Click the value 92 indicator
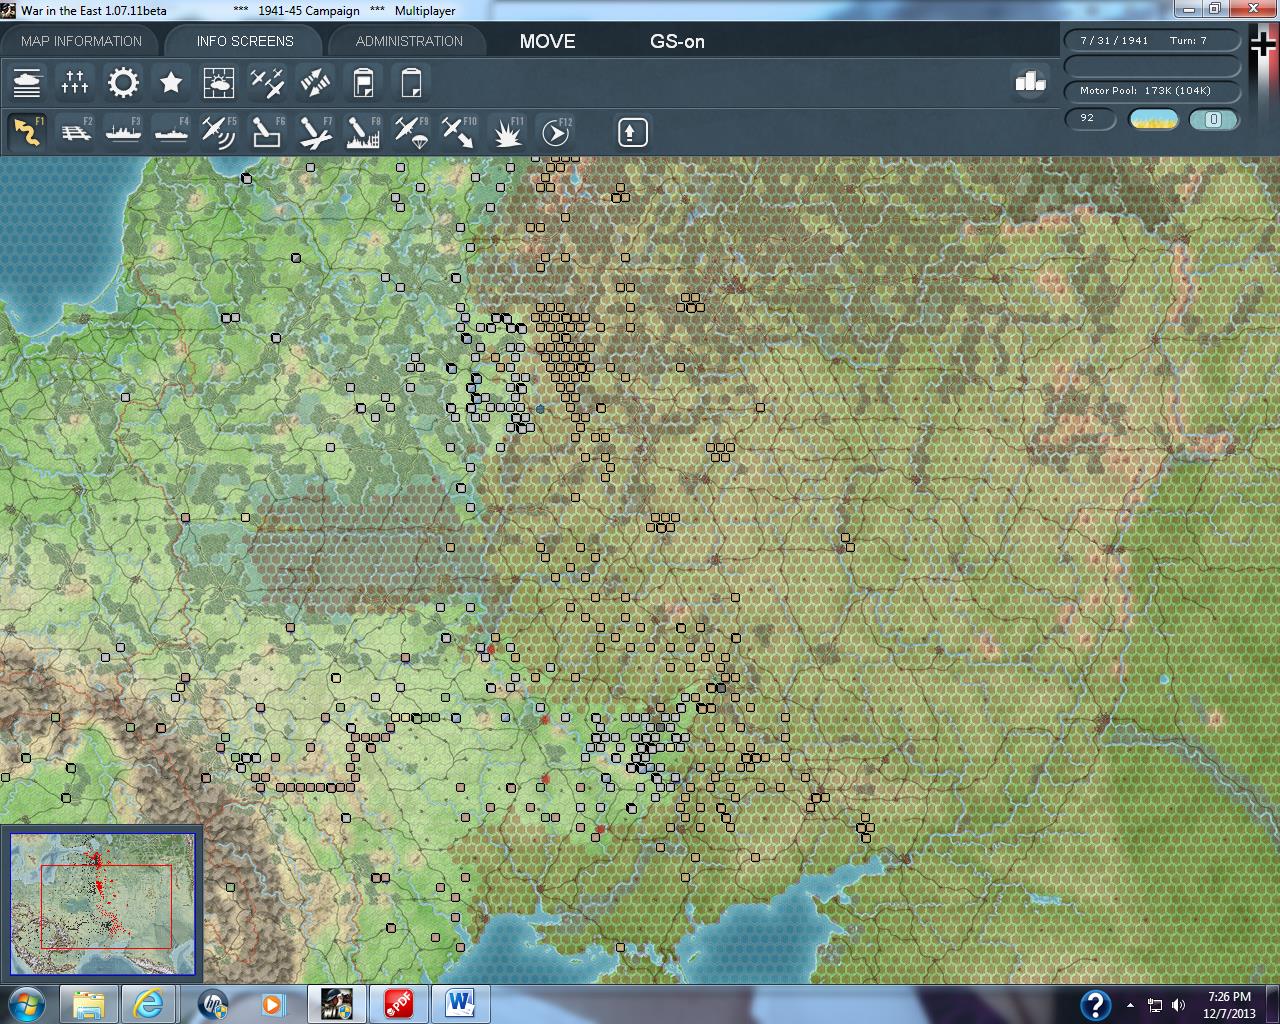 point(1088,119)
